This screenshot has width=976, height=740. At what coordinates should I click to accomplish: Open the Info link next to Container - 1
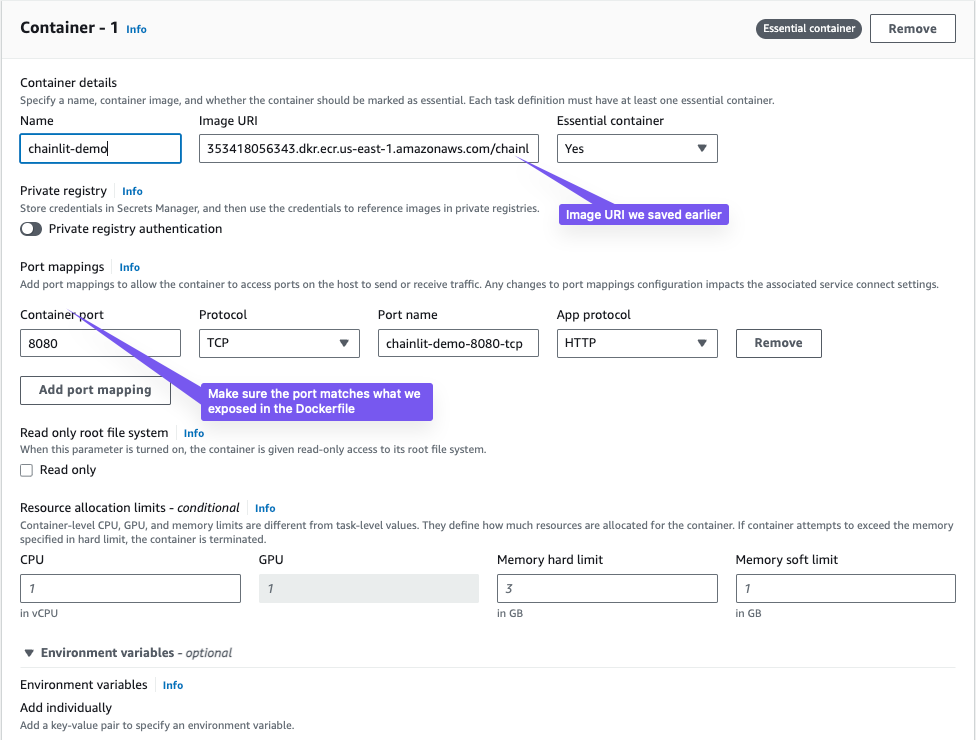pyautogui.click(x=136, y=29)
